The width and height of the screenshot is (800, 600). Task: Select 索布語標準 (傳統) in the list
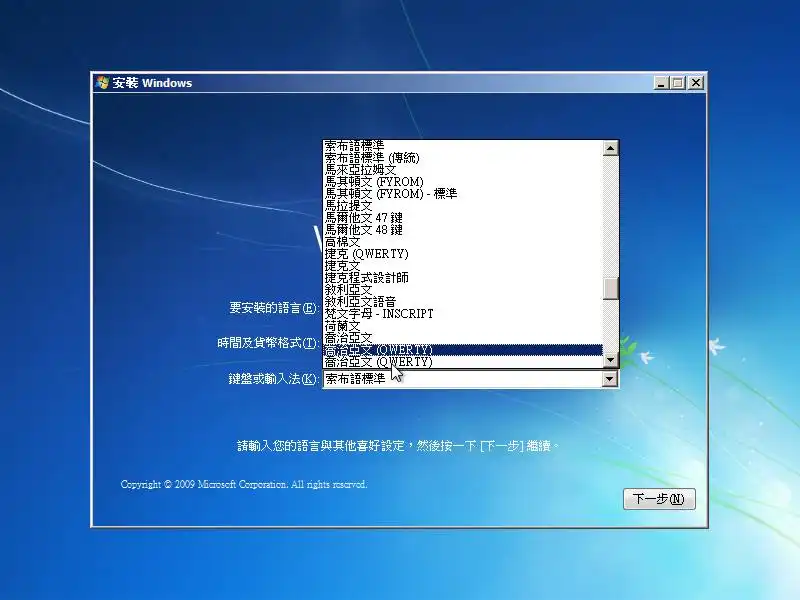point(463,158)
